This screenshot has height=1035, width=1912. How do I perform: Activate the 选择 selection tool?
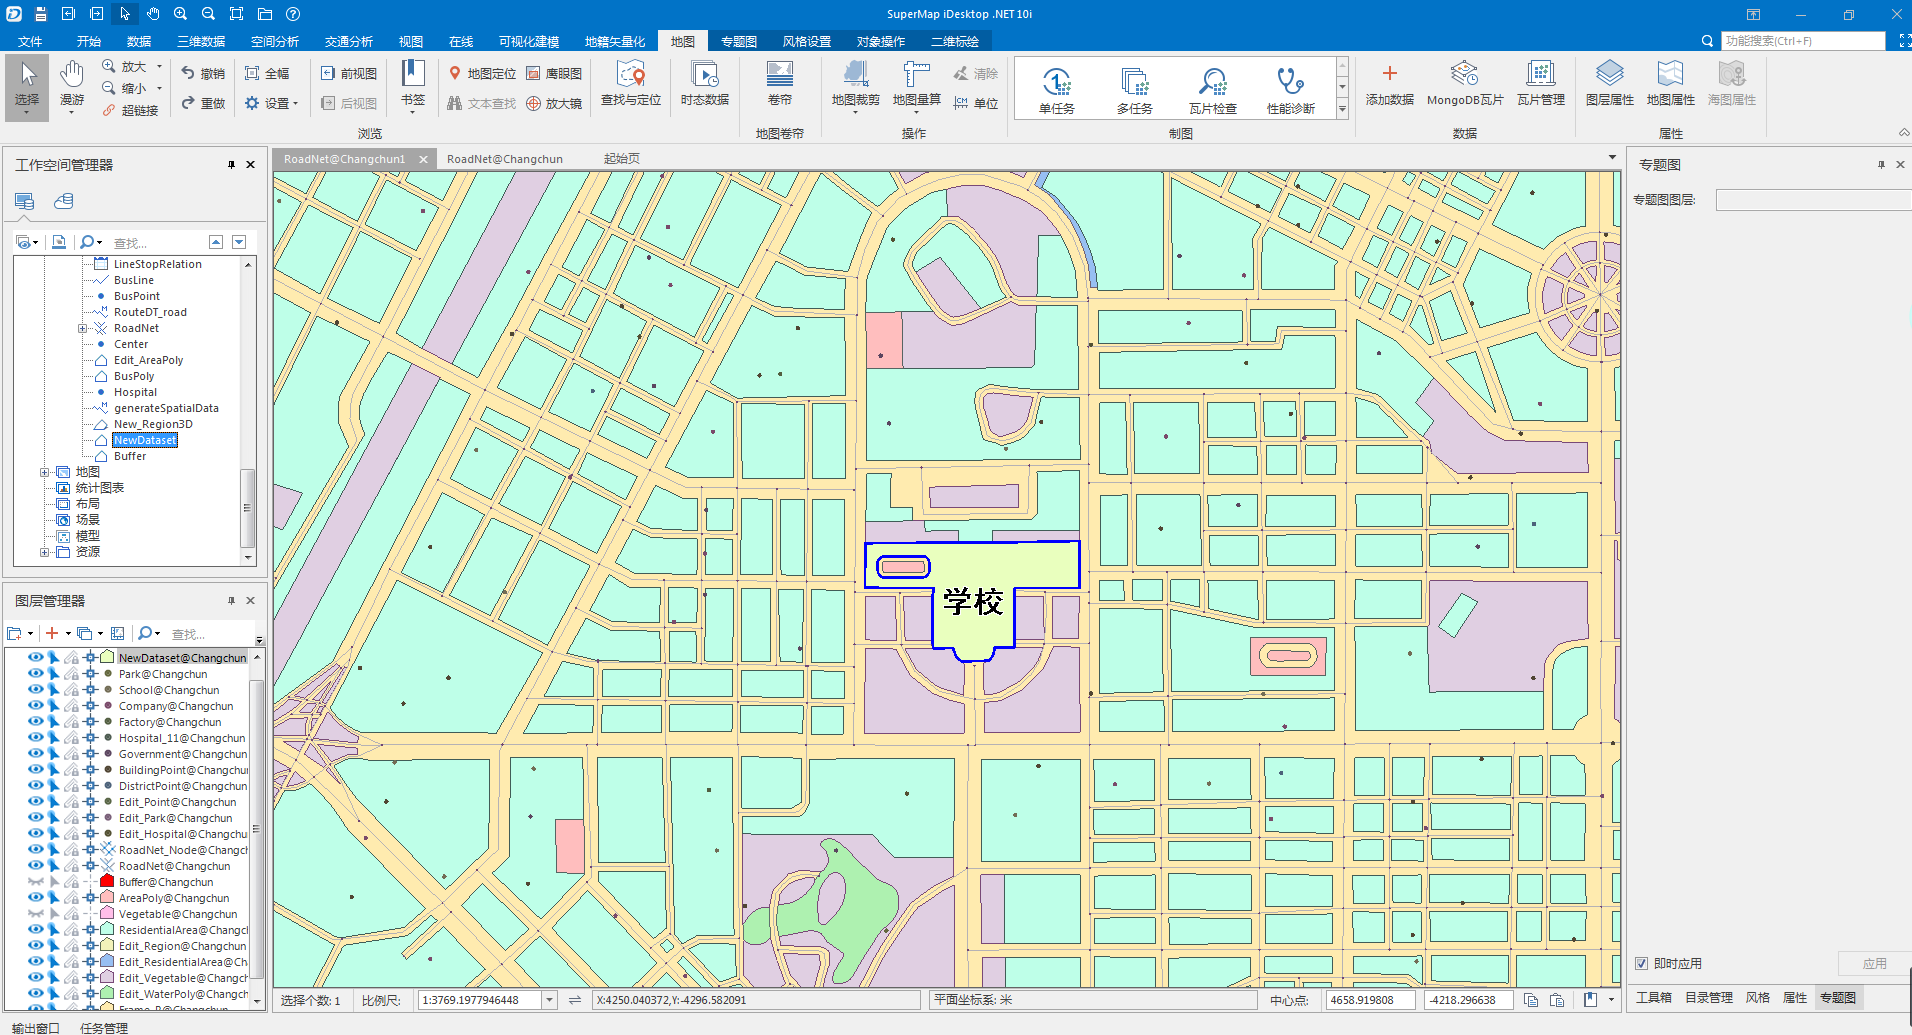click(27, 86)
